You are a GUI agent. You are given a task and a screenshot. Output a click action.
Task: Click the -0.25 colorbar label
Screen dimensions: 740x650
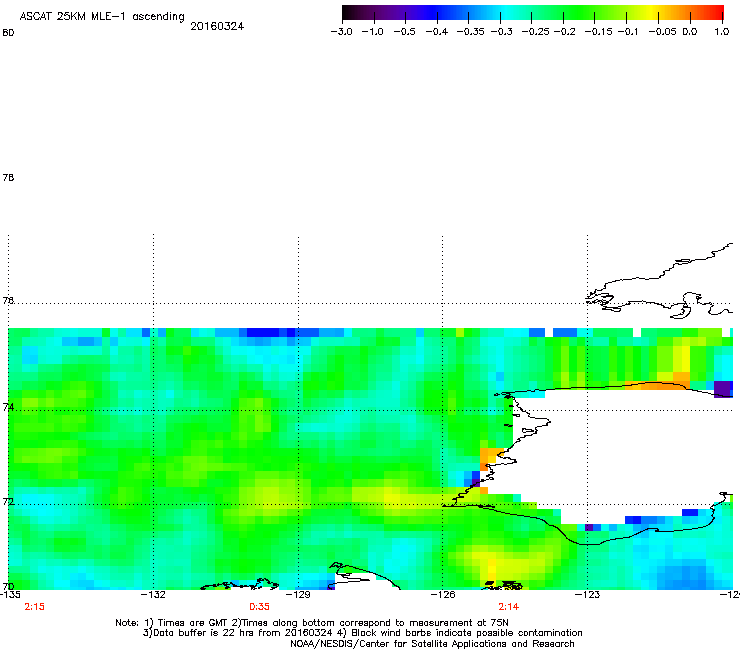536,32
